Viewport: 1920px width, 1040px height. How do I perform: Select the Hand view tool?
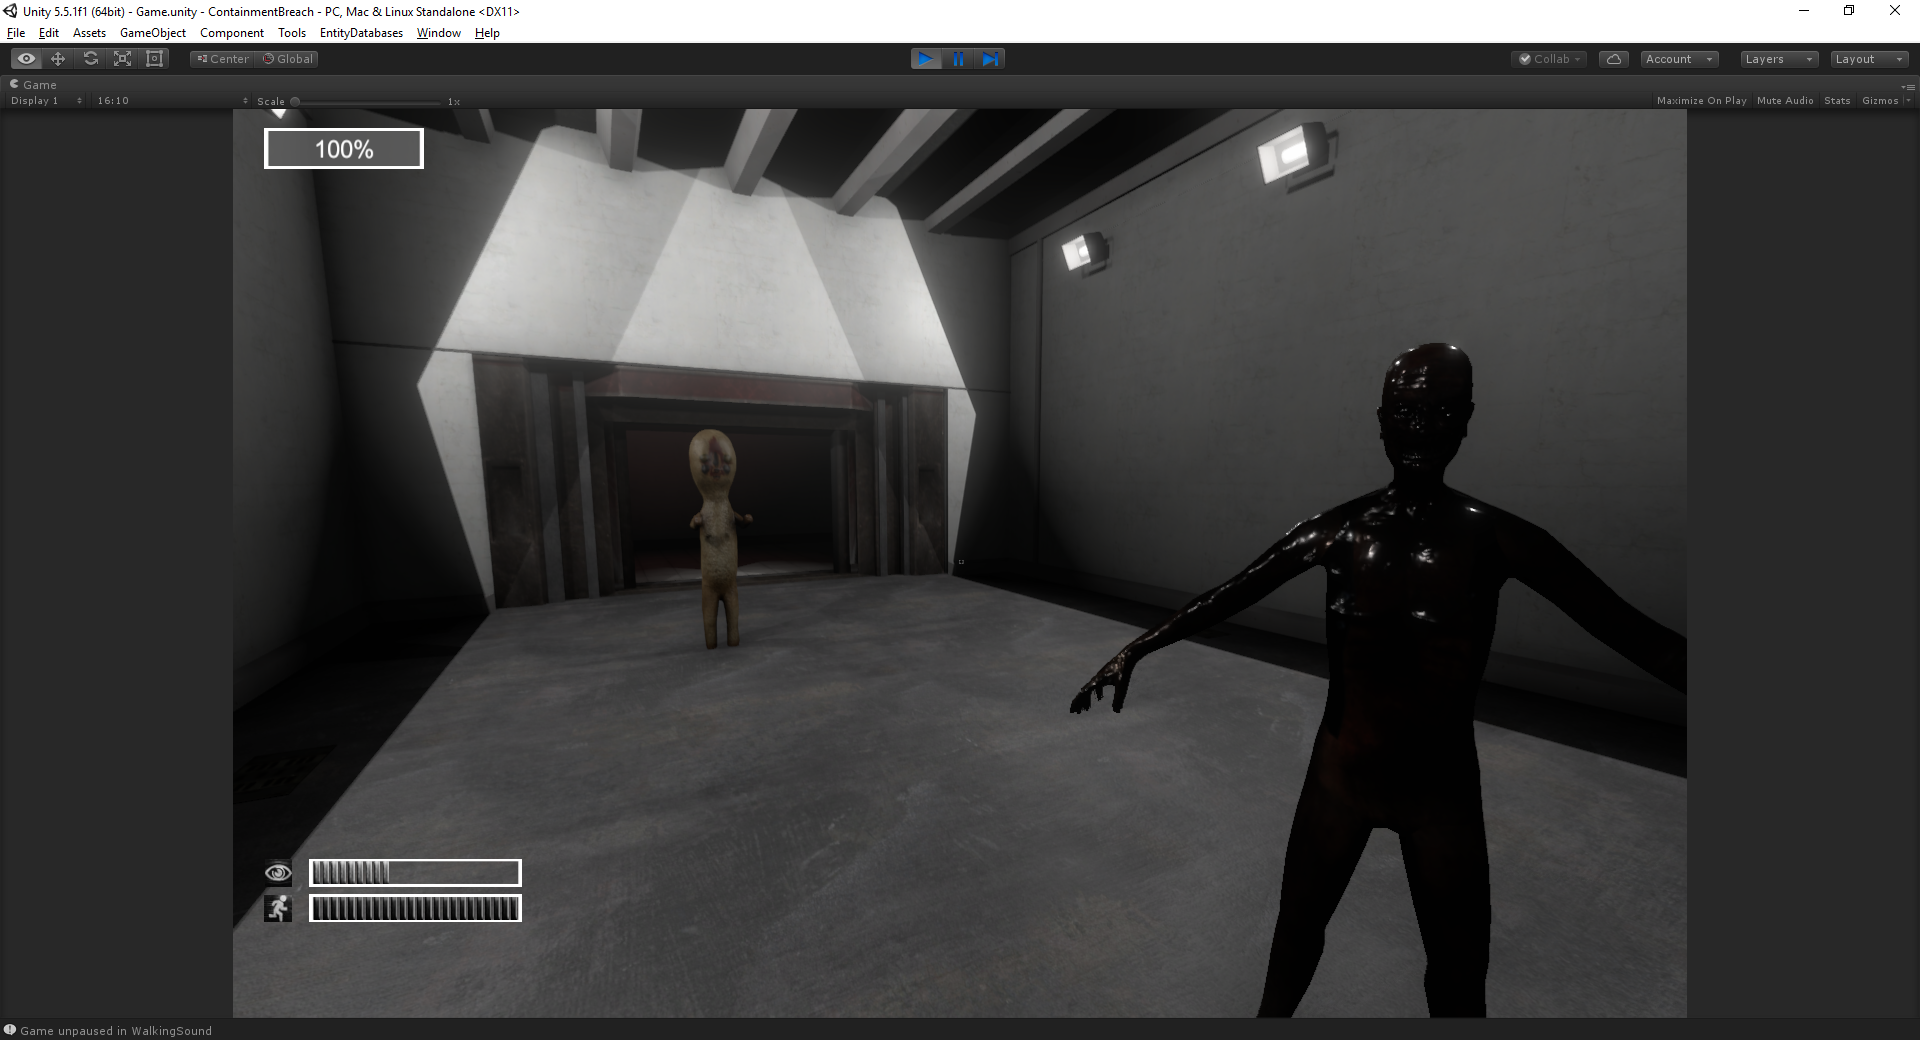(27, 59)
